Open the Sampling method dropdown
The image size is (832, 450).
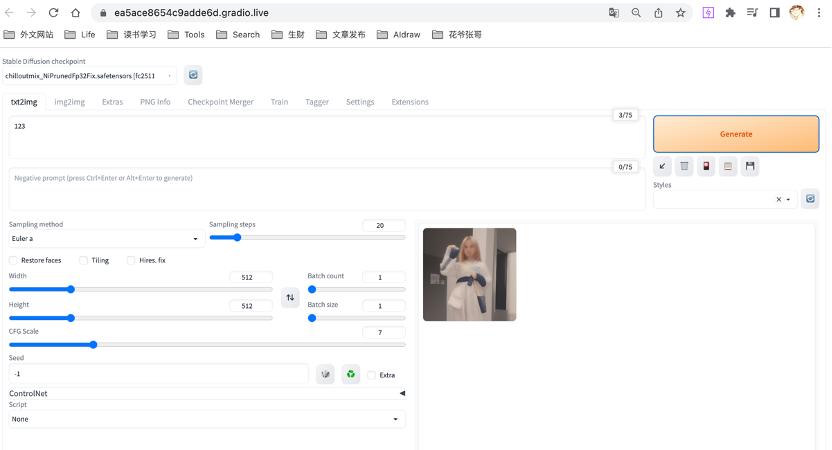(106, 239)
